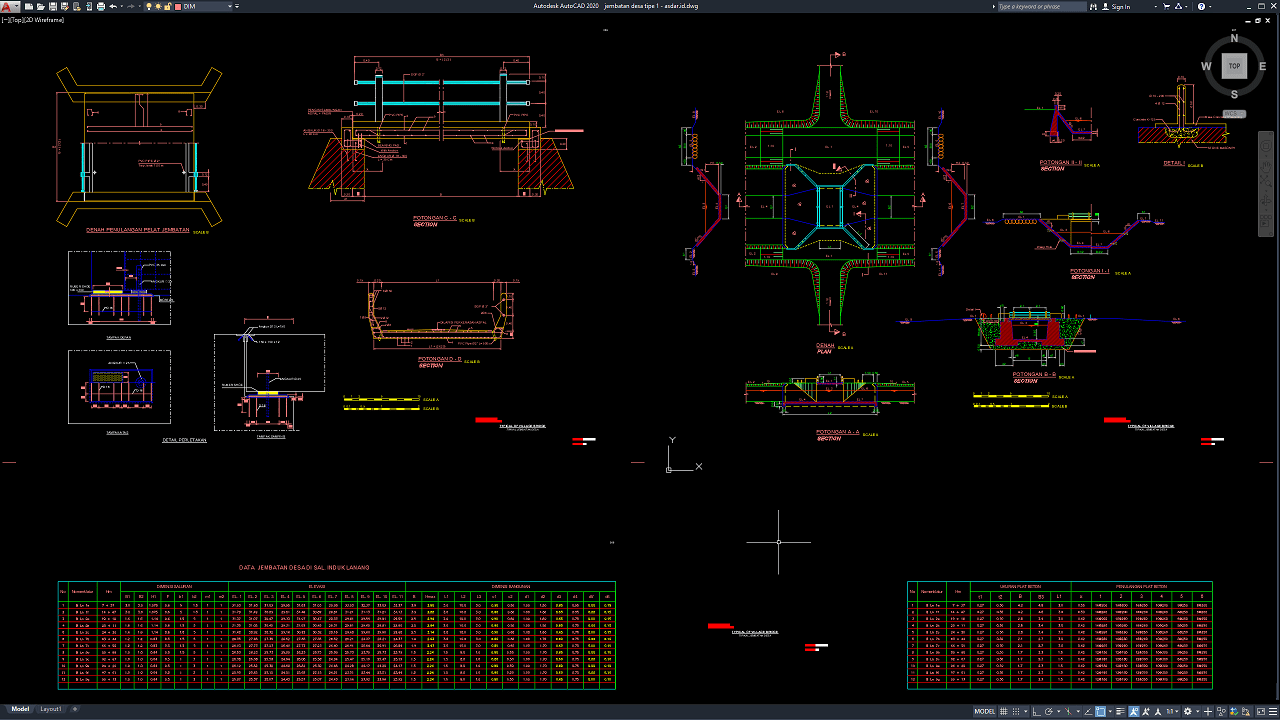Click the annotation monitor plus icon
The image size is (1280, 720).
[x=1208, y=711]
